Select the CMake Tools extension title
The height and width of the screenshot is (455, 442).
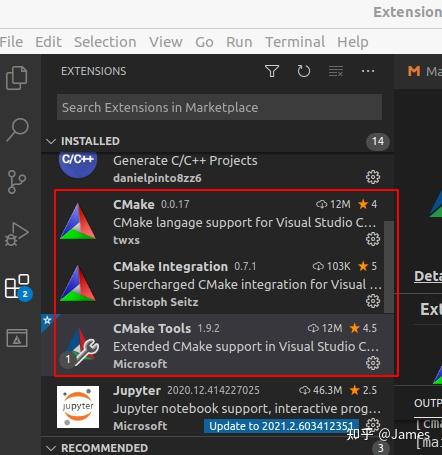152,328
